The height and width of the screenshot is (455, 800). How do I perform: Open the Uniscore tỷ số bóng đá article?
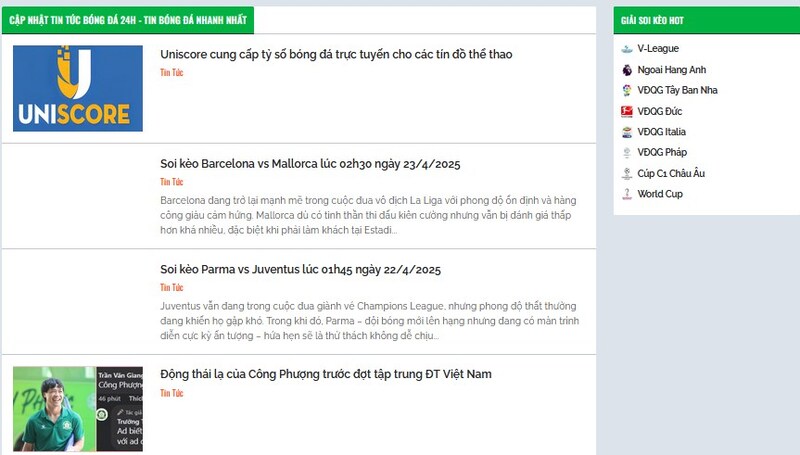(x=336, y=54)
